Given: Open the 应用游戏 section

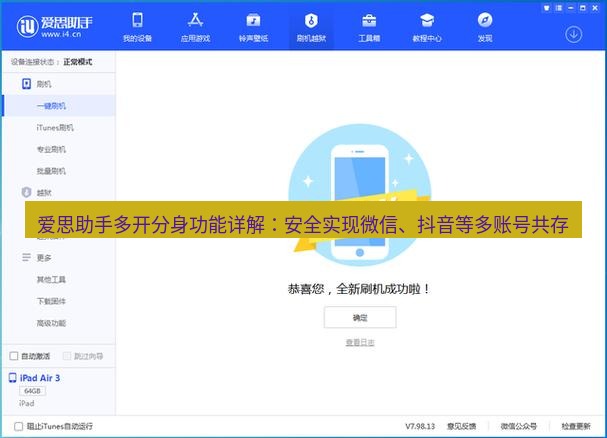Looking at the screenshot, I should 195,27.
